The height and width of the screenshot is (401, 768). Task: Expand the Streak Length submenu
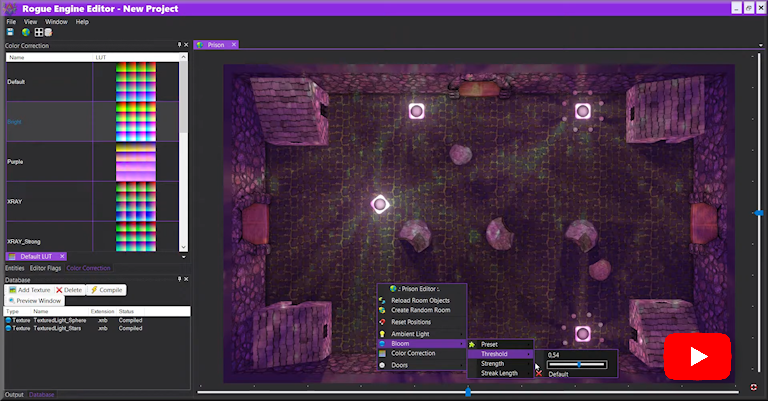(500, 373)
